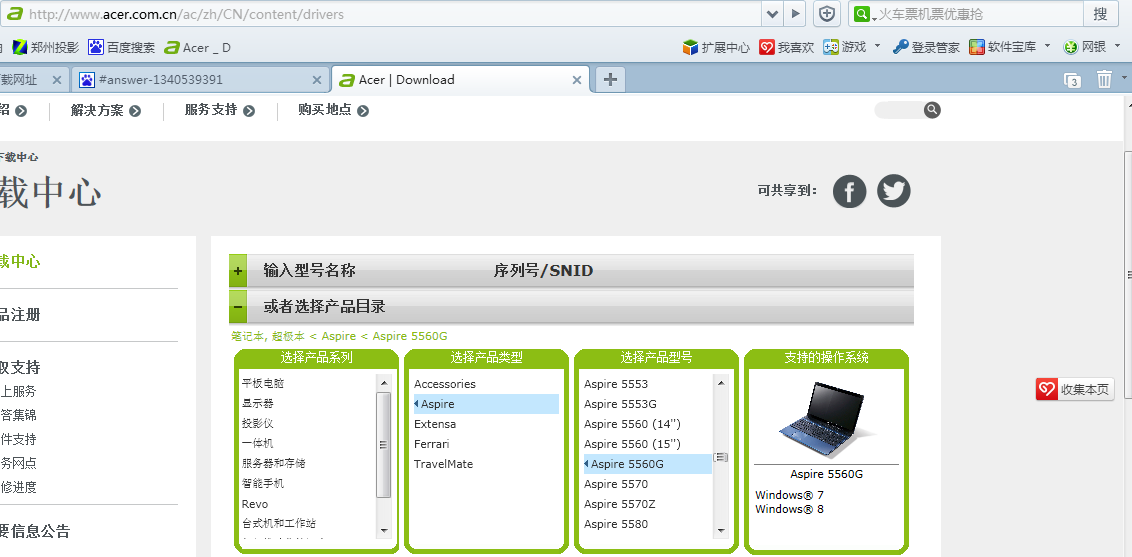Select Aspire 5580 model
The width and height of the screenshot is (1132, 557).
pos(616,524)
